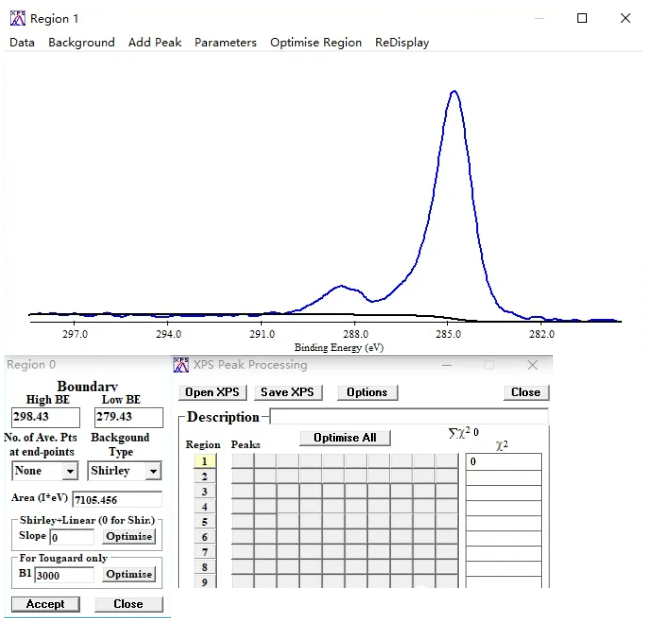Click the XPS Peak Processing window icon
The width and height of the screenshot is (645, 624).
[181, 365]
